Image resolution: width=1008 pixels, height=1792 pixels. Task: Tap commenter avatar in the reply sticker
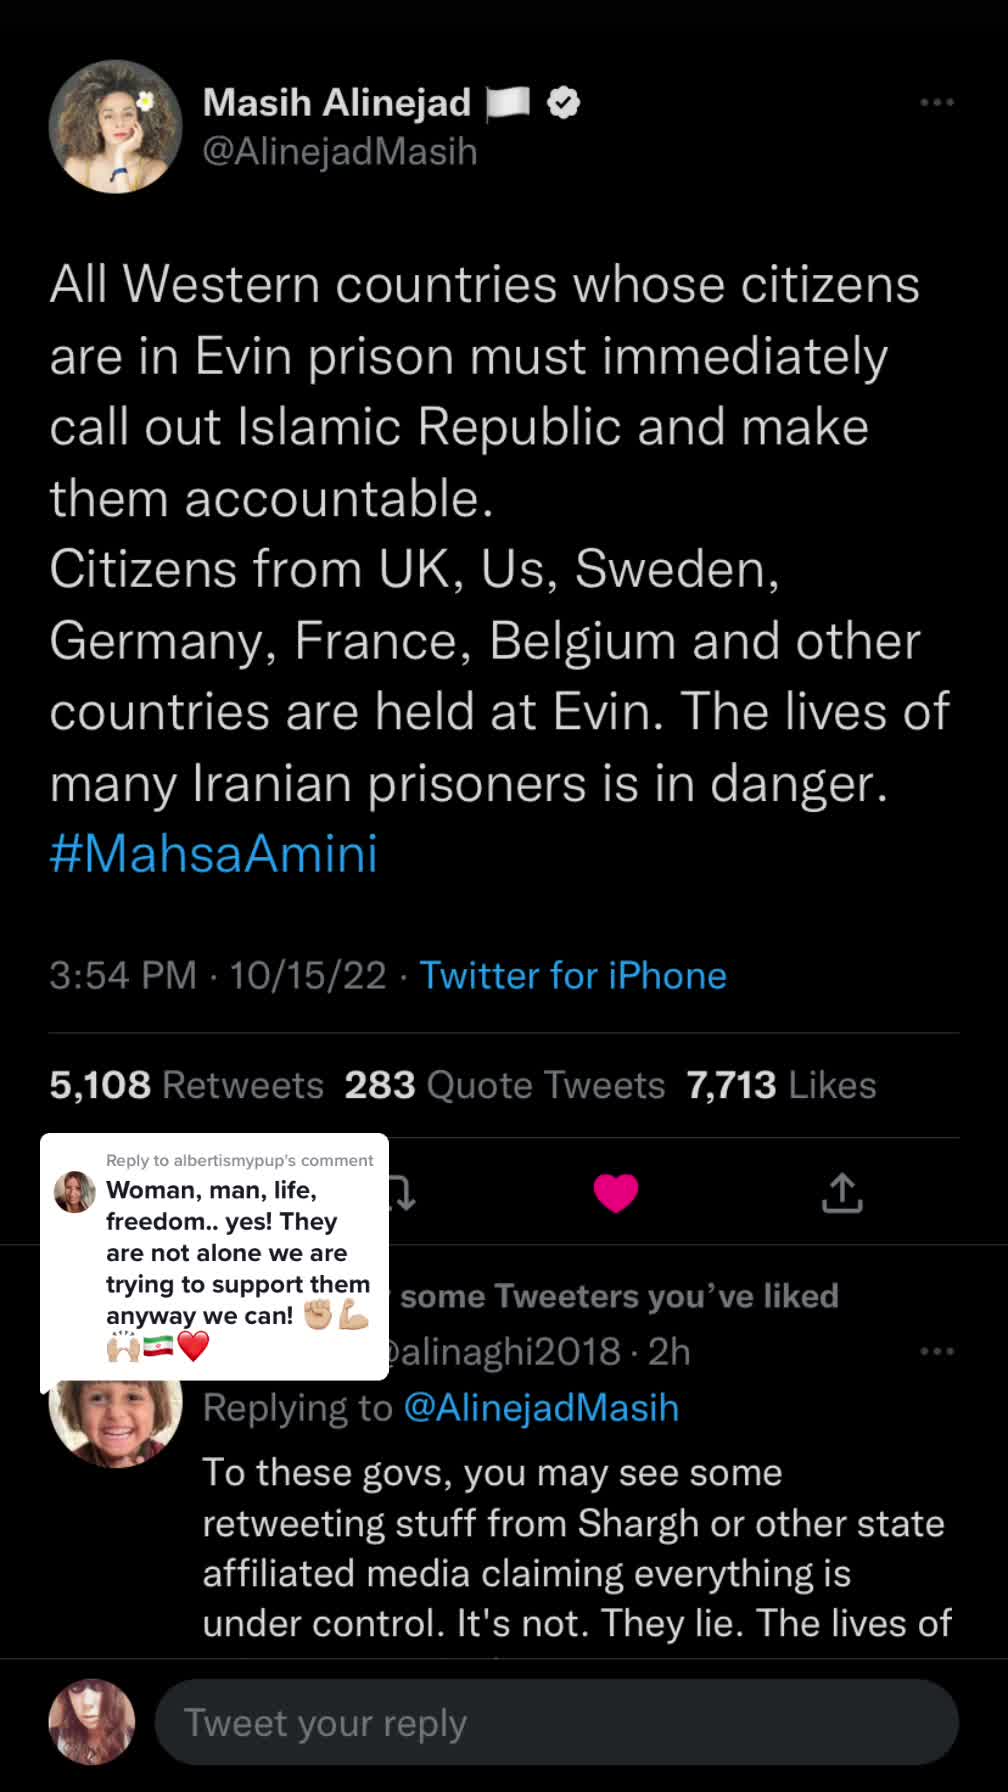point(74,1192)
